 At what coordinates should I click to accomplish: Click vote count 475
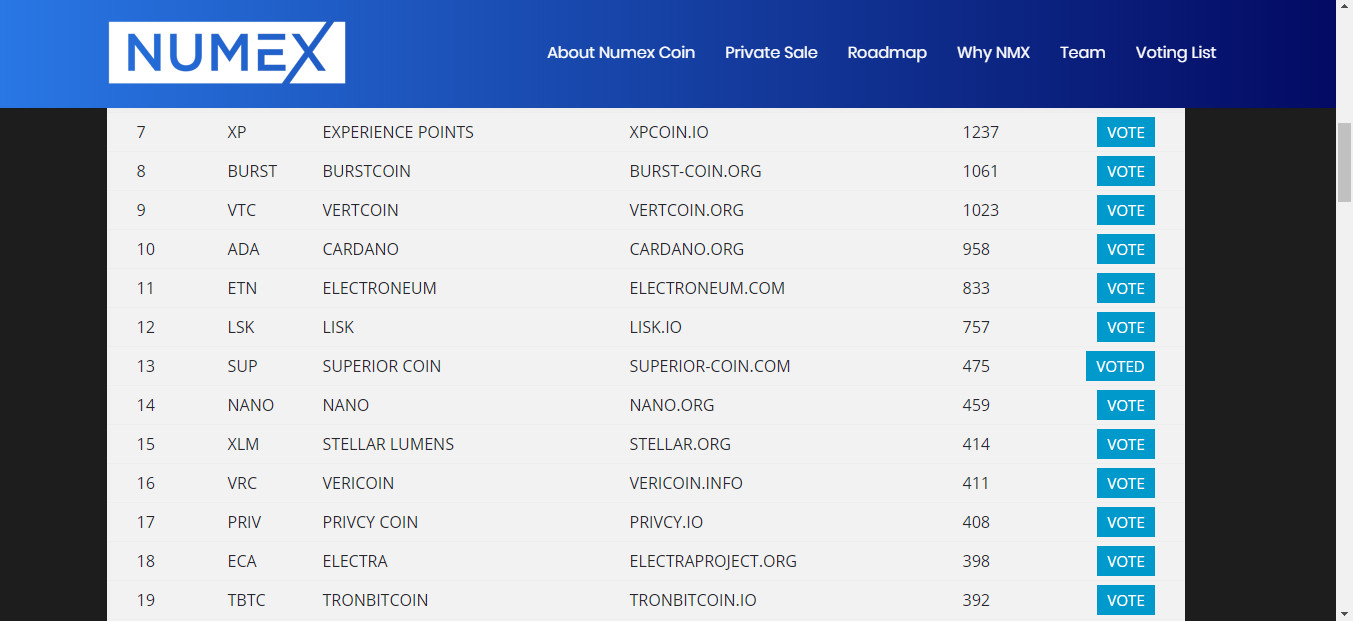pyautogui.click(x=976, y=366)
